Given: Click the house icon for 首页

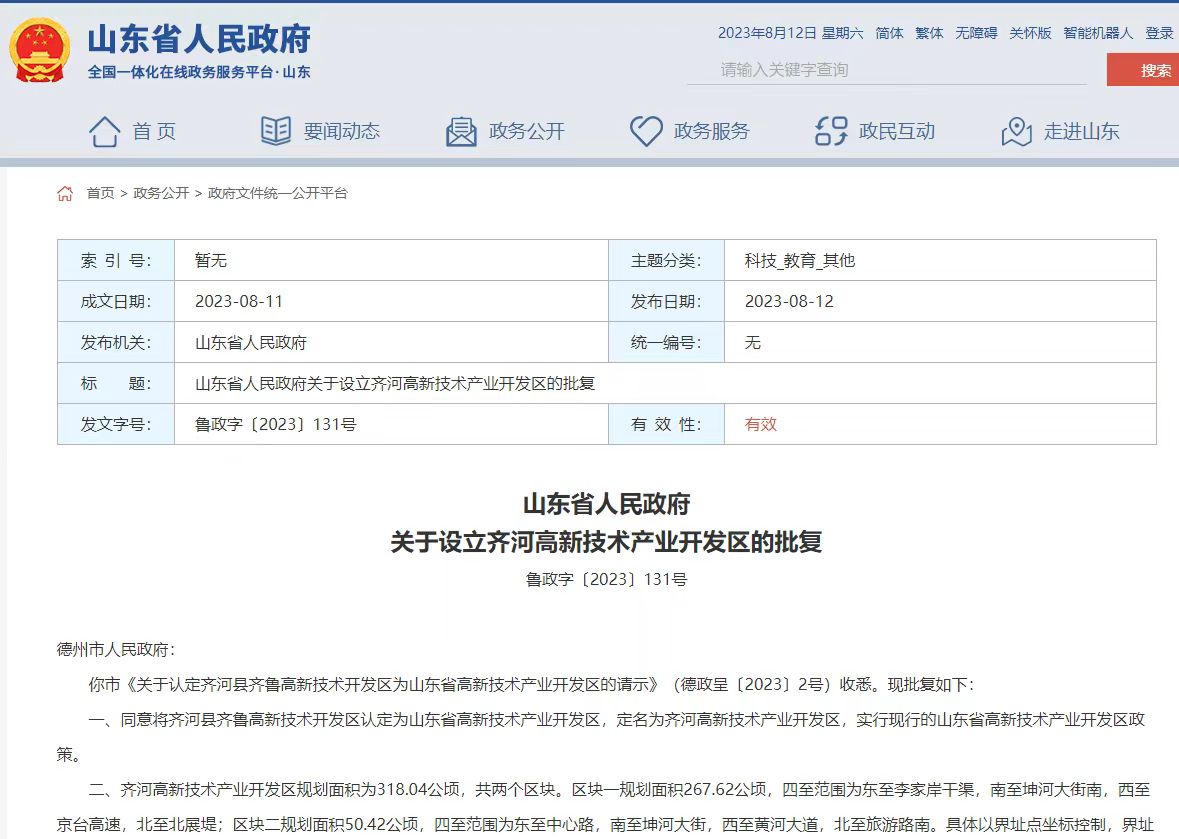Looking at the screenshot, I should [x=105, y=131].
